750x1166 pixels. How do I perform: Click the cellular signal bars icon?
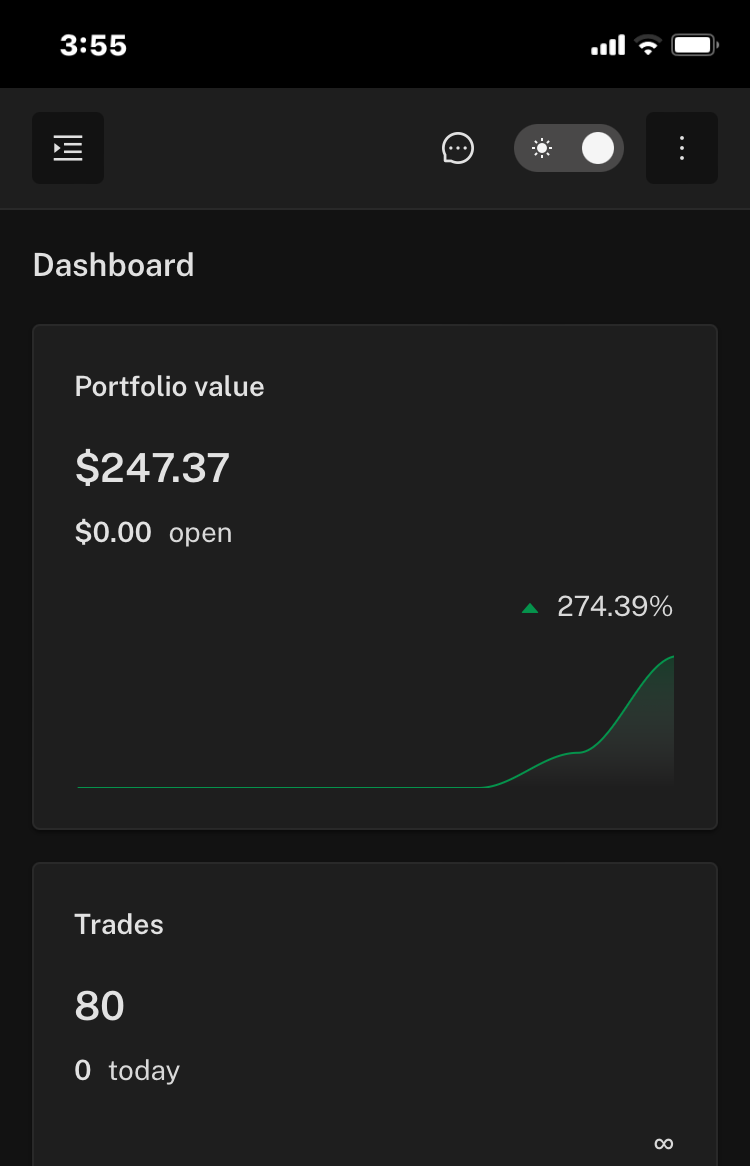tap(608, 46)
